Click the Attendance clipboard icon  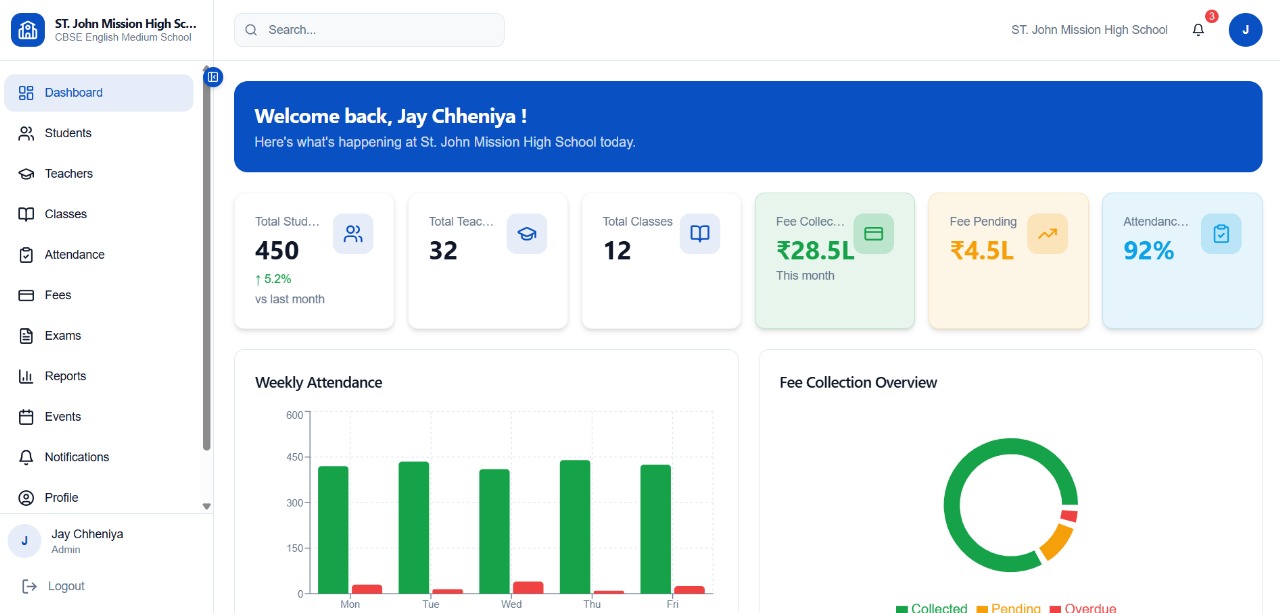(x=1221, y=234)
